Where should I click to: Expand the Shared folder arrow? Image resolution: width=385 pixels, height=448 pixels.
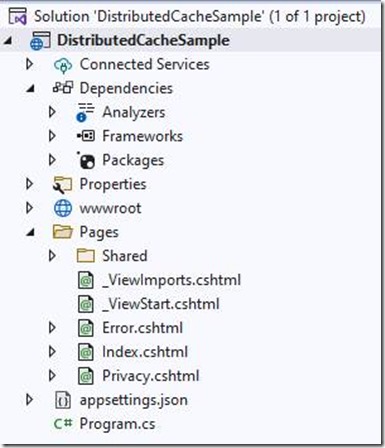[52, 256]
